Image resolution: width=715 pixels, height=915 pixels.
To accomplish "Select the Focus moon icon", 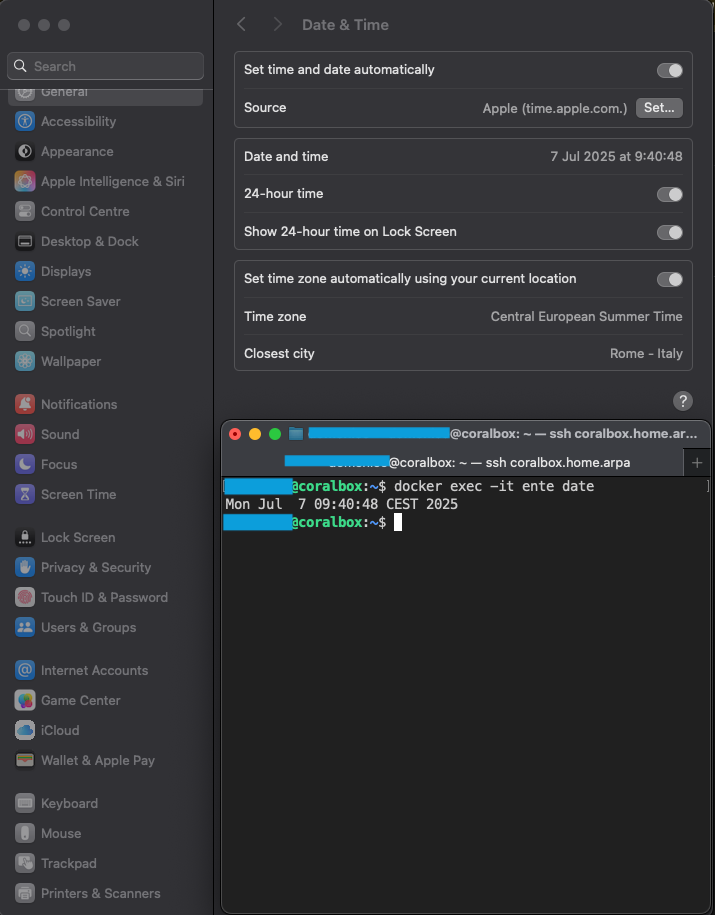I will pyautogui.click(x=25, y=465).
